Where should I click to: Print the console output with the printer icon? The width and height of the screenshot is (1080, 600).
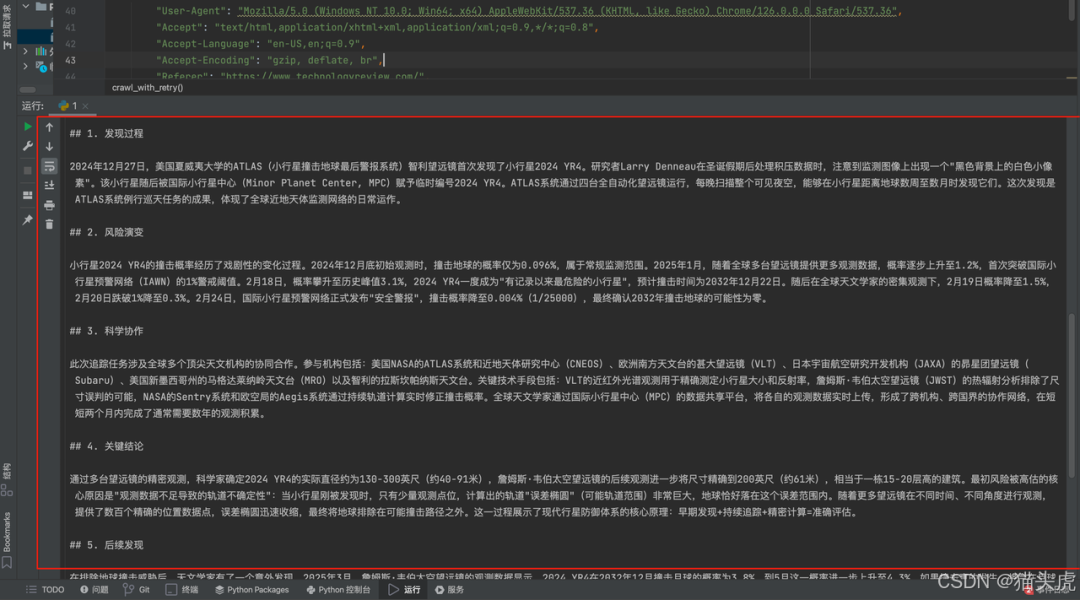click(x=50, y=205)
